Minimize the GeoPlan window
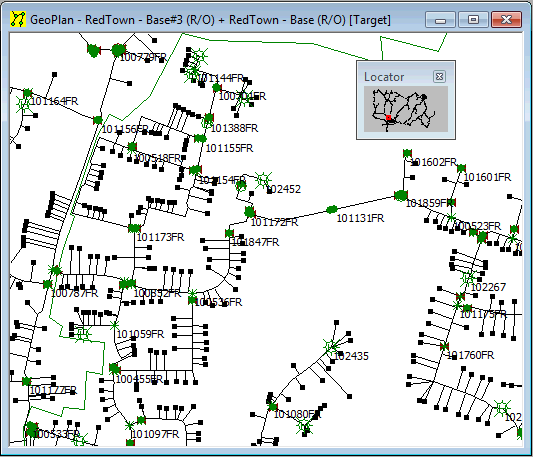 click(440, 19)
